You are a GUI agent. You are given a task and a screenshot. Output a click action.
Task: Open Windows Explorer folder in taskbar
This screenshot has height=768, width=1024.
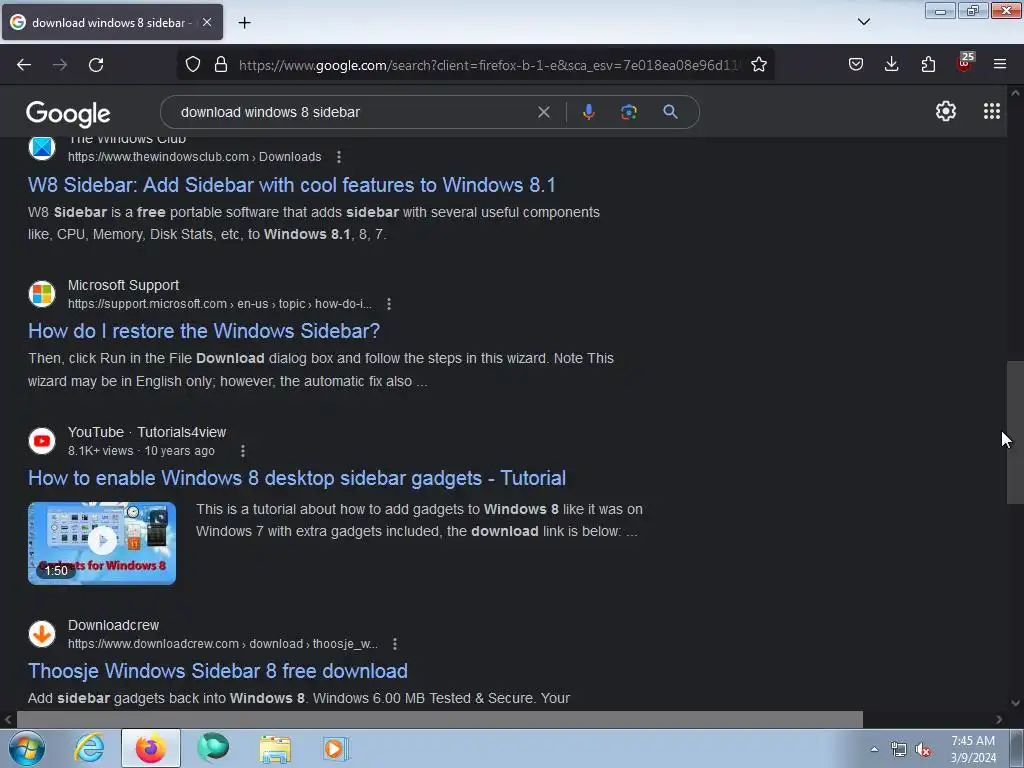(275, 748)
